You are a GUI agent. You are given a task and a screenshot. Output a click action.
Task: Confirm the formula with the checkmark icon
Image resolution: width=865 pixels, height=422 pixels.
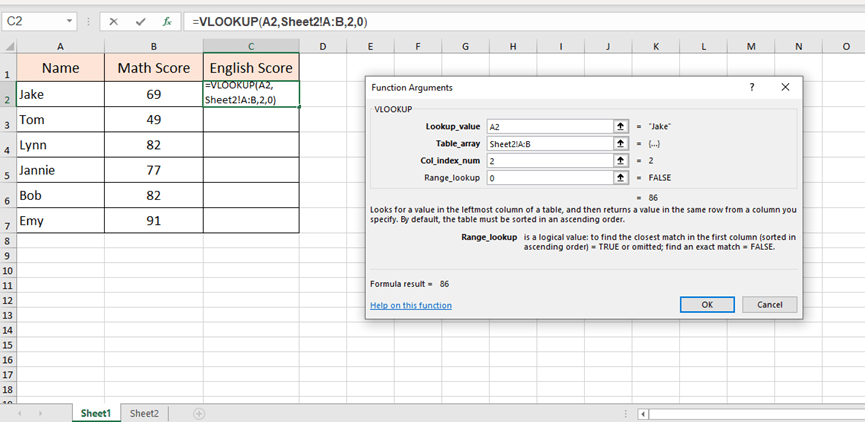click(140, 22)
